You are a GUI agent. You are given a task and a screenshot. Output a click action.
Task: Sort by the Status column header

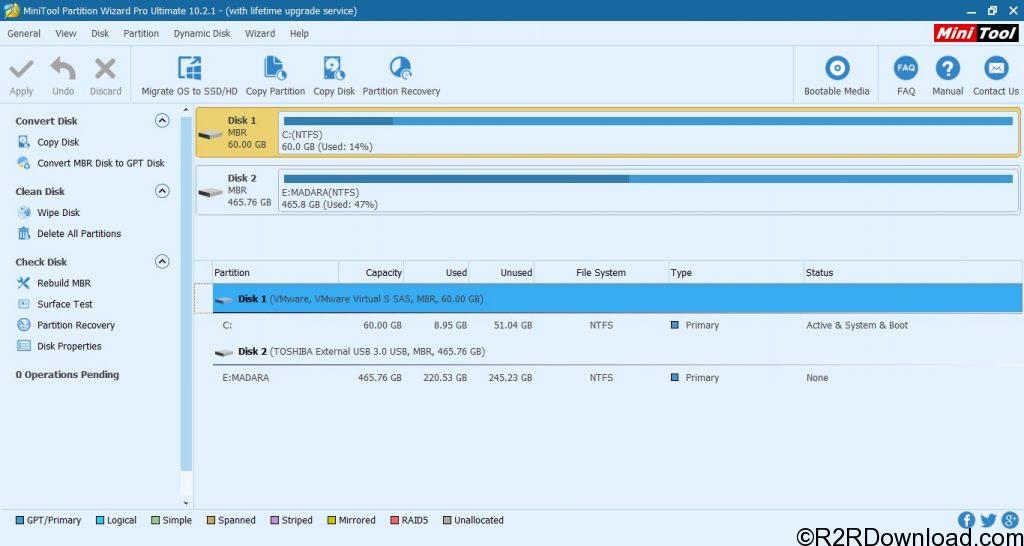913,272
